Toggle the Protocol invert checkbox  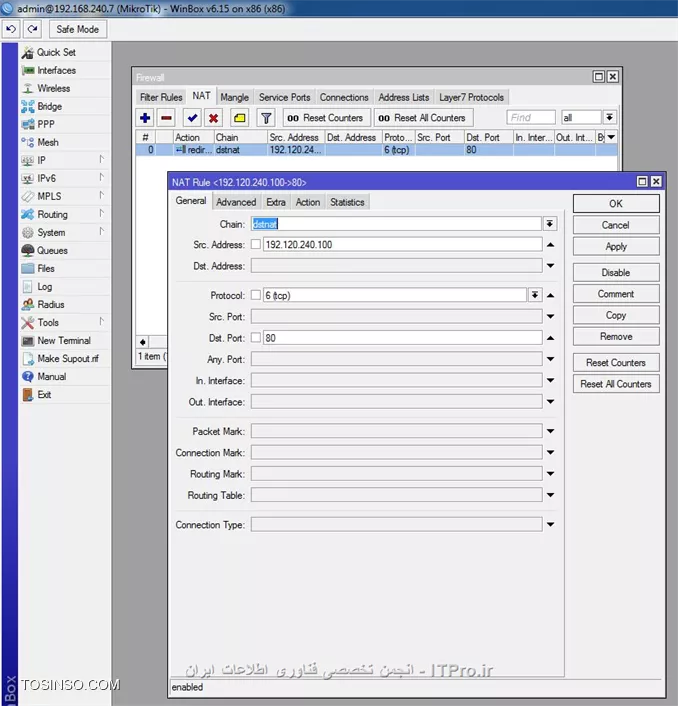pos(256,295)
